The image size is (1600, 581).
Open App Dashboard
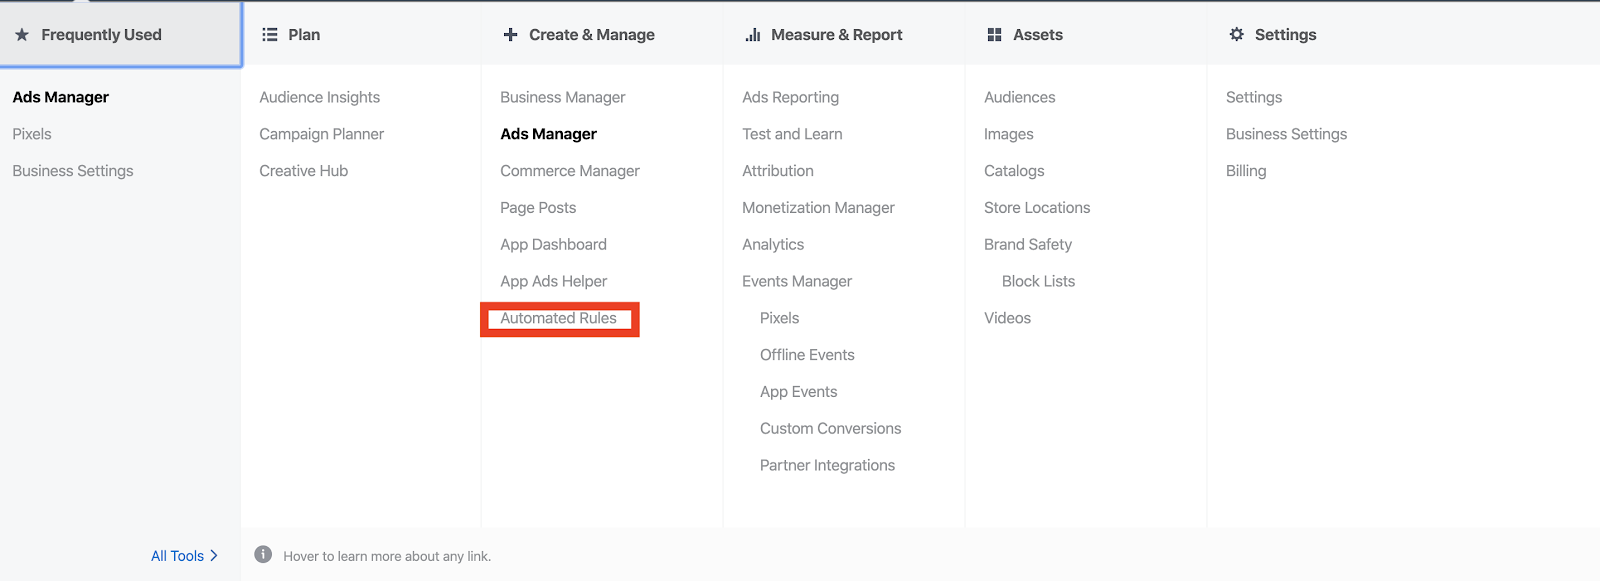click(x=554, y=245)
